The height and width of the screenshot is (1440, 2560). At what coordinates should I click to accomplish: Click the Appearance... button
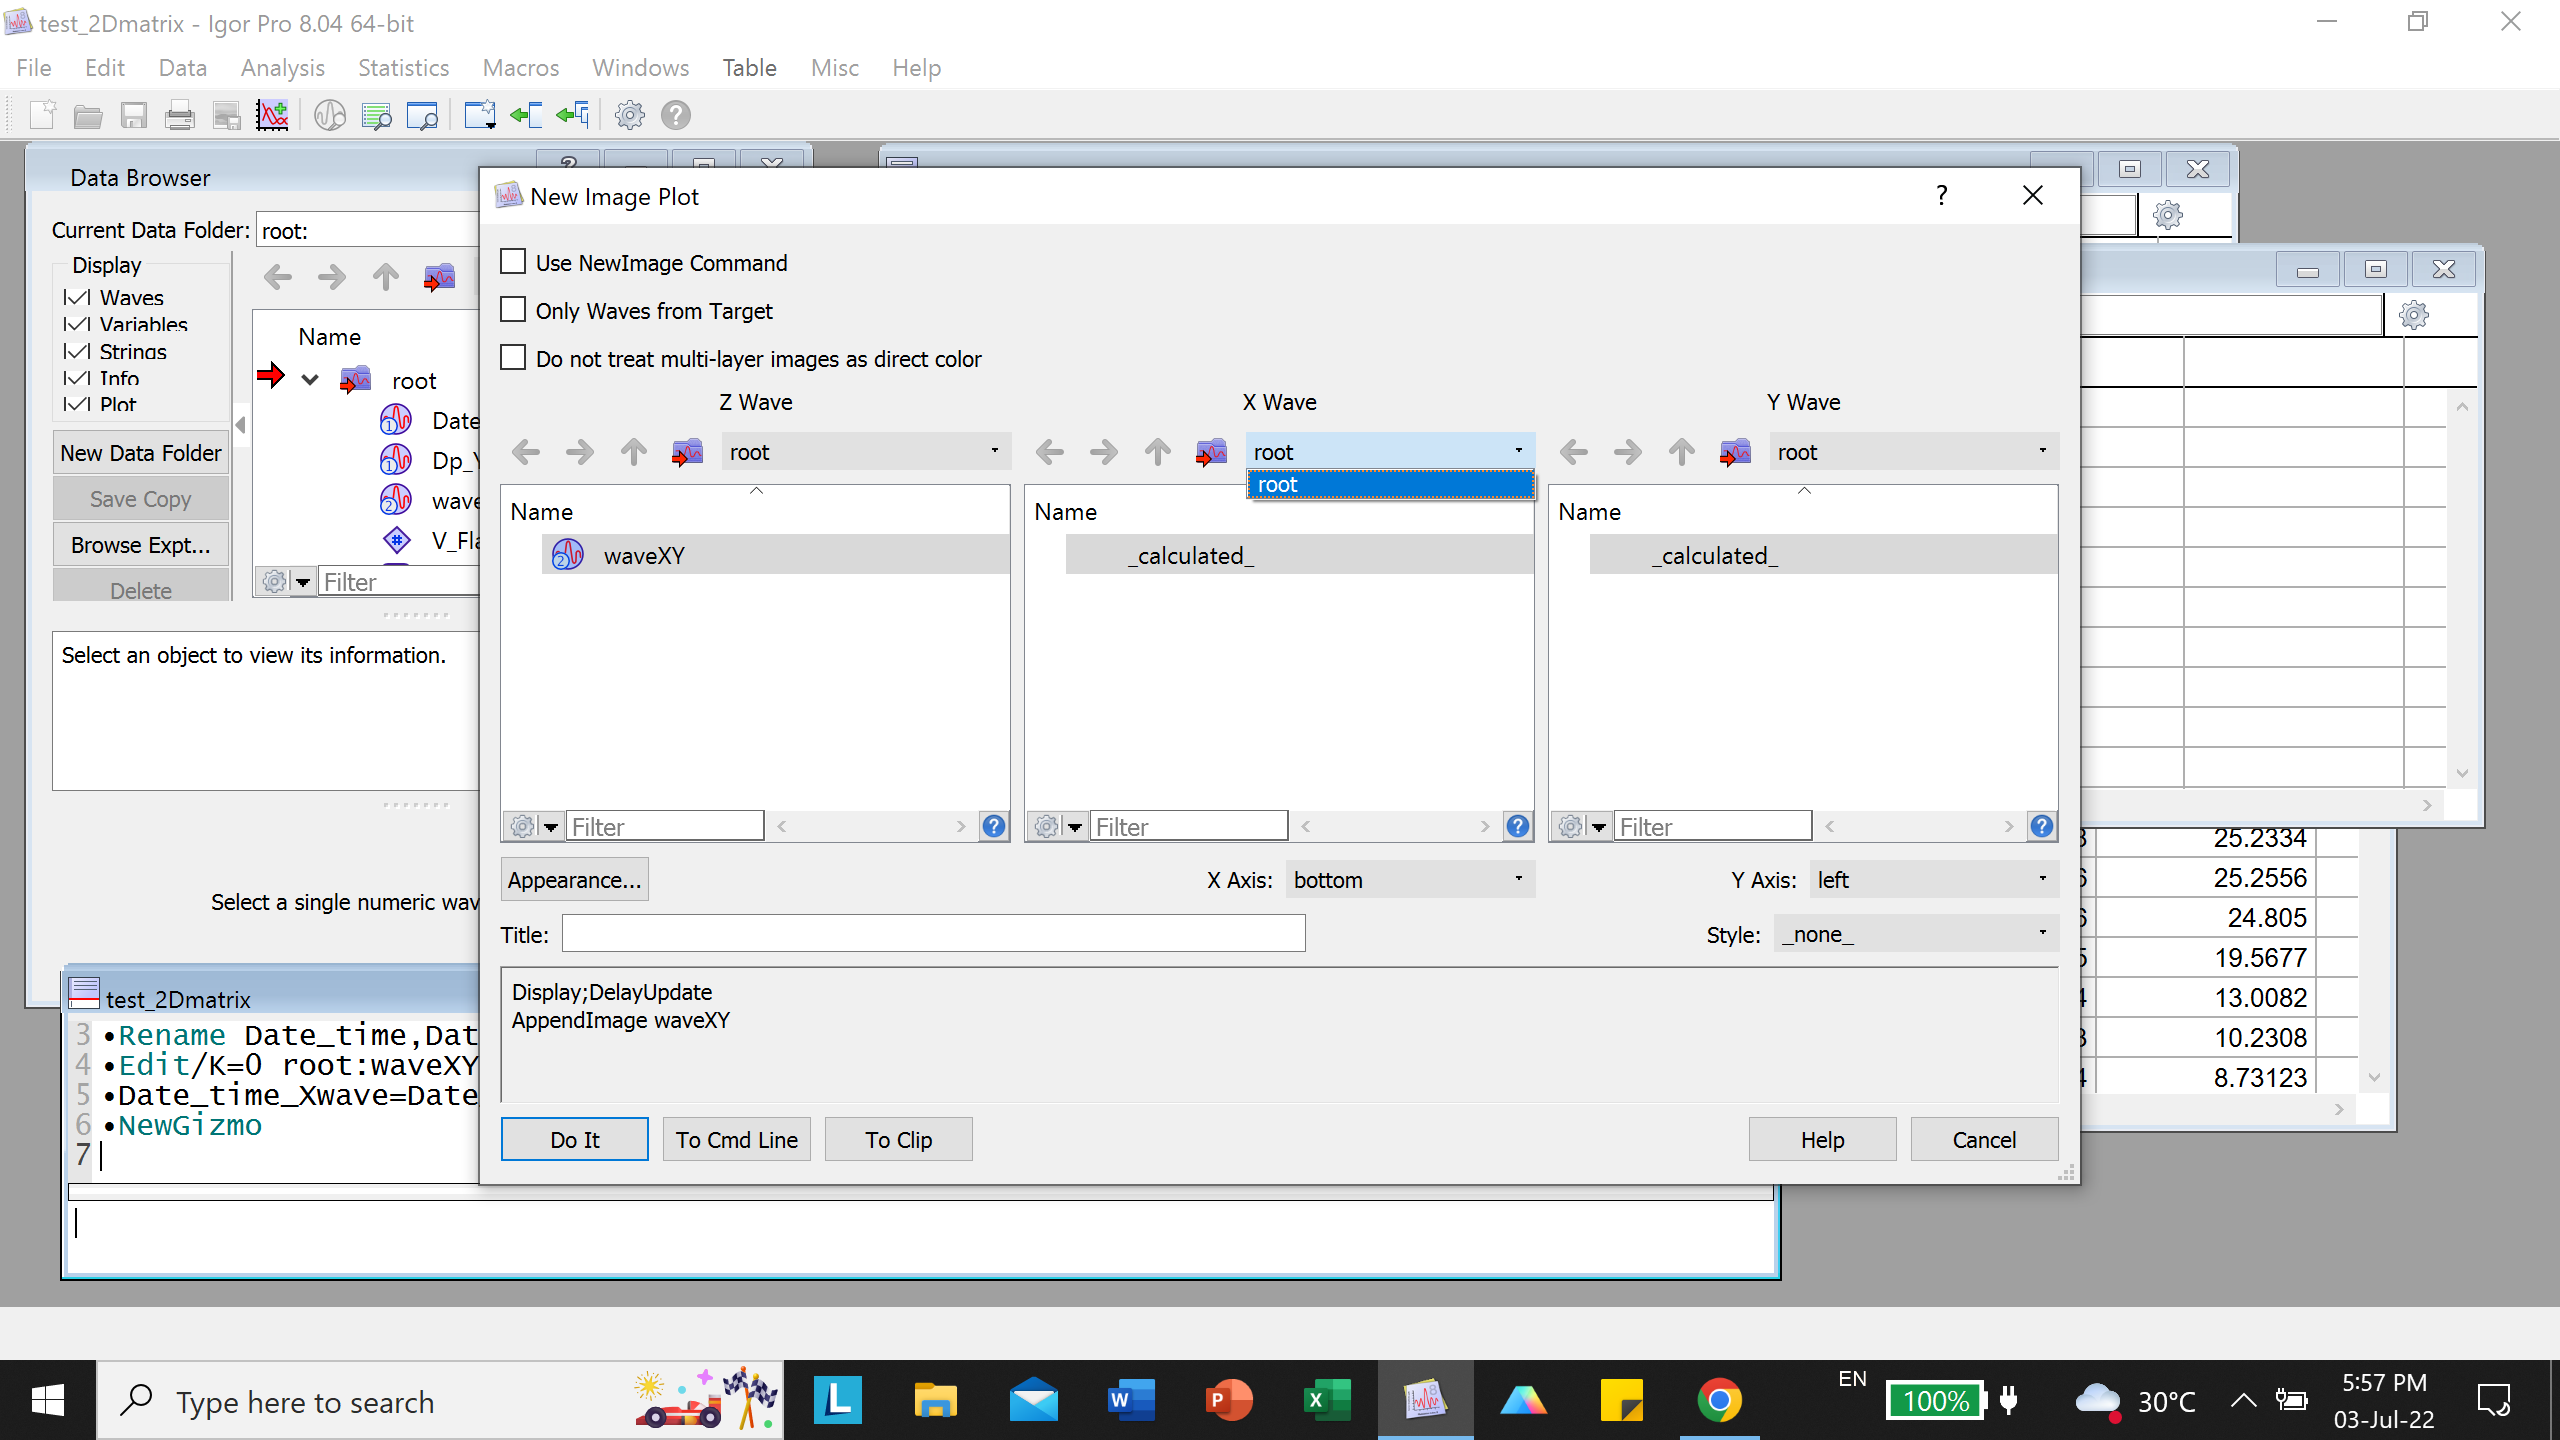pos(574,880)
